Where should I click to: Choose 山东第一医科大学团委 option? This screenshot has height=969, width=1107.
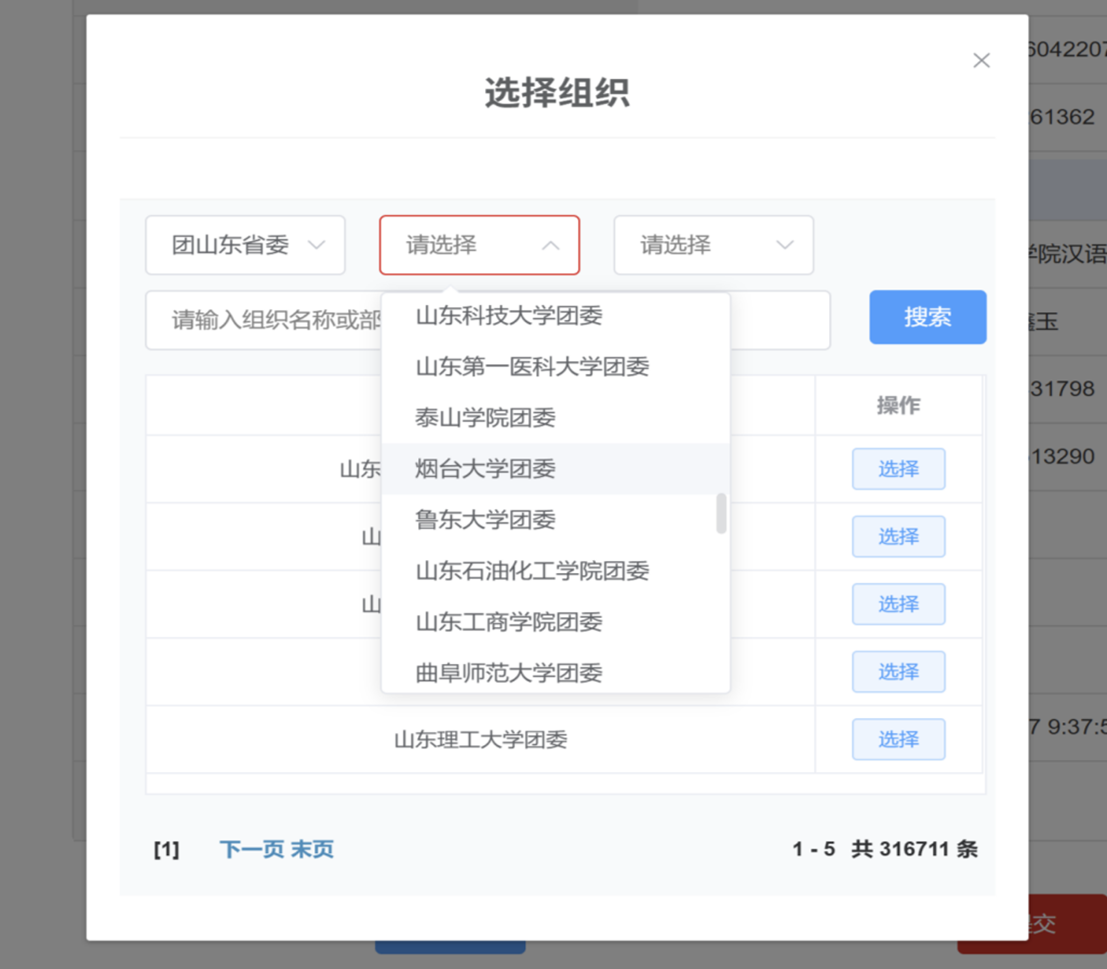[x=532, y=367]
